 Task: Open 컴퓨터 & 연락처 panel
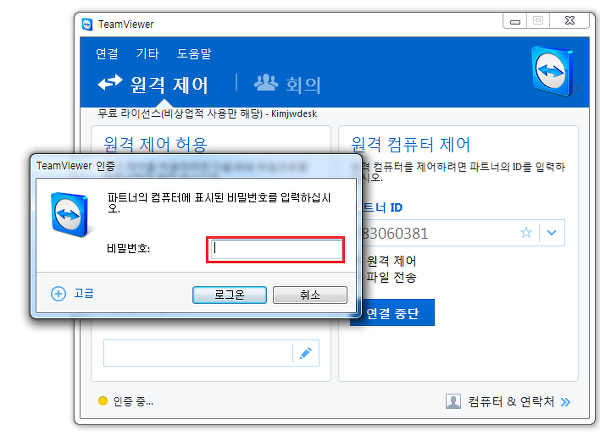[x=511, y=401]
